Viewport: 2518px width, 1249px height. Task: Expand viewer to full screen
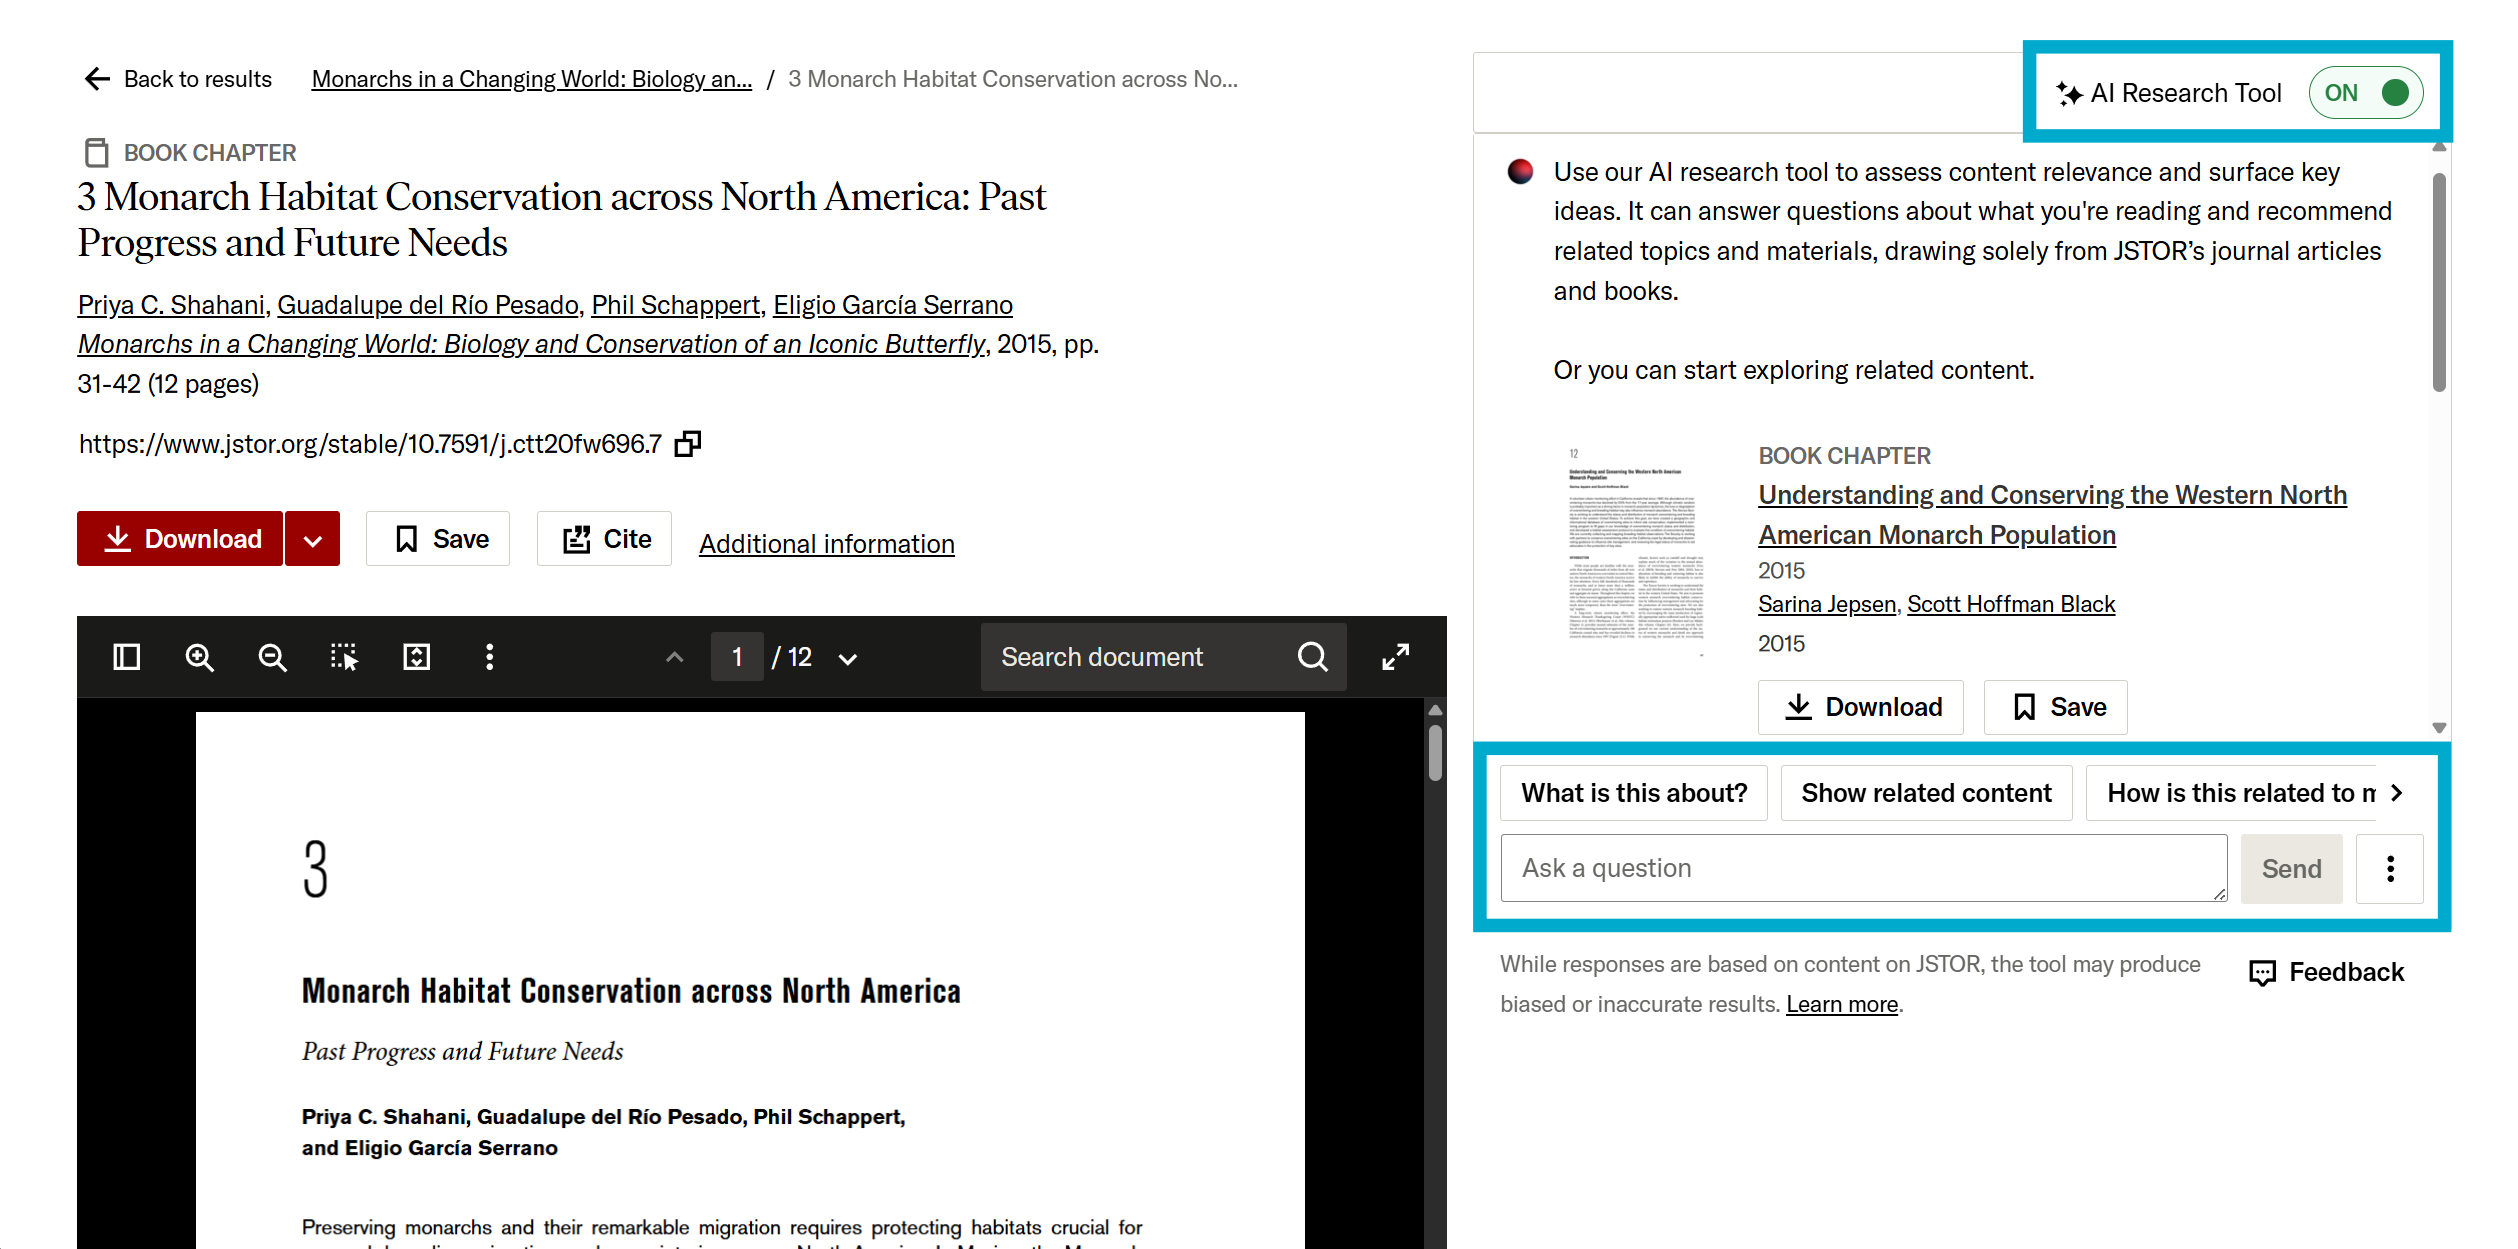pos(1396,657)
